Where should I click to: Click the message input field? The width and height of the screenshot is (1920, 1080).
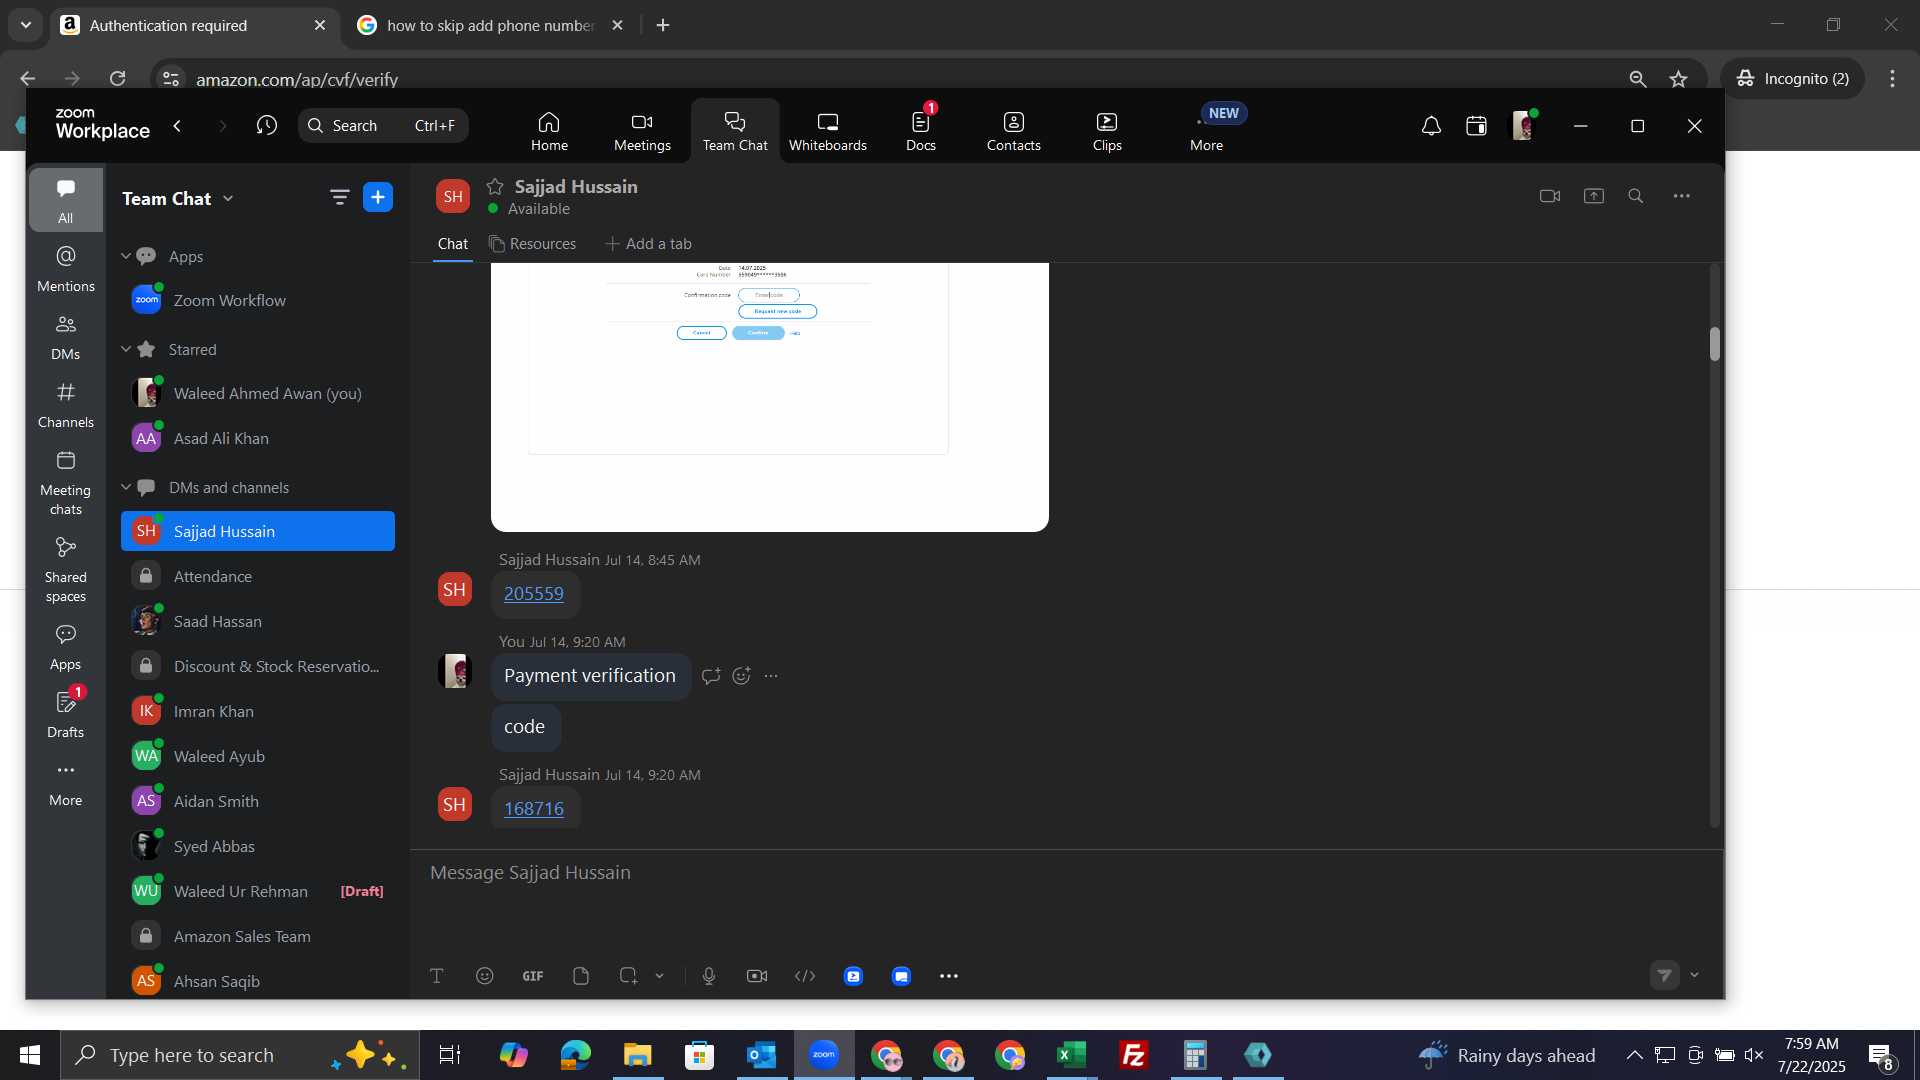pyautogui.click(x=1066, y=873)
